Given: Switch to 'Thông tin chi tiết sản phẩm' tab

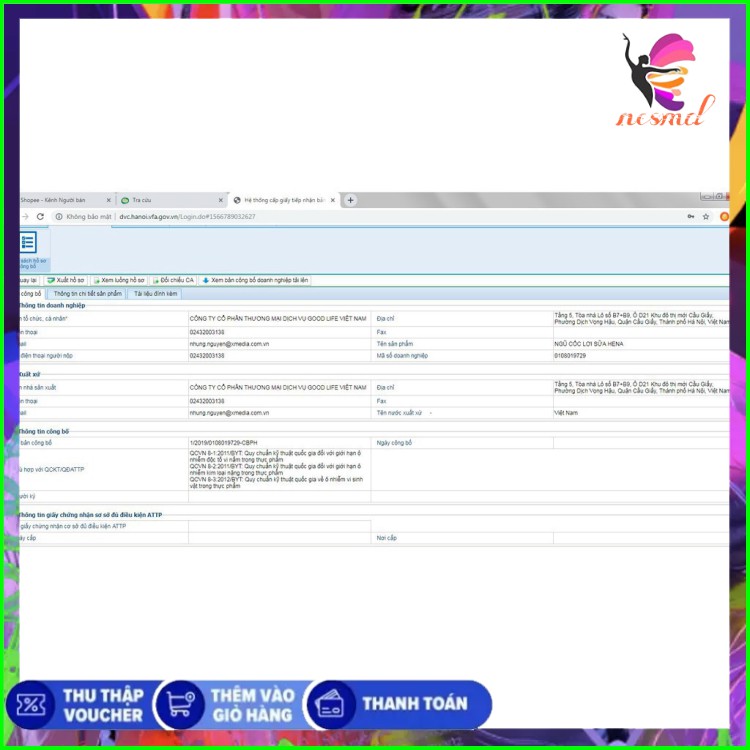Looking at the screenshot, I should (87, 294).
